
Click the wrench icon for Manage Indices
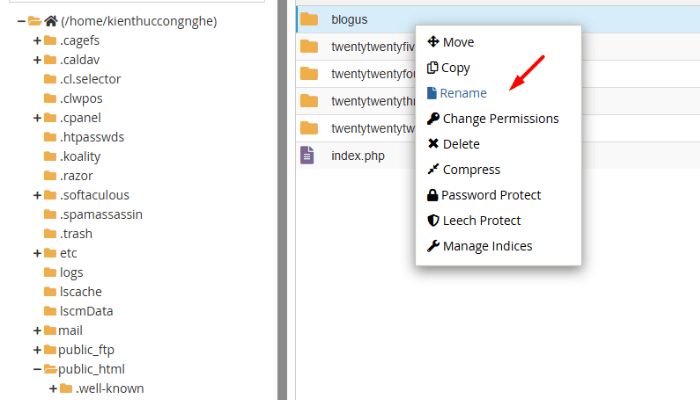(433, 246)
